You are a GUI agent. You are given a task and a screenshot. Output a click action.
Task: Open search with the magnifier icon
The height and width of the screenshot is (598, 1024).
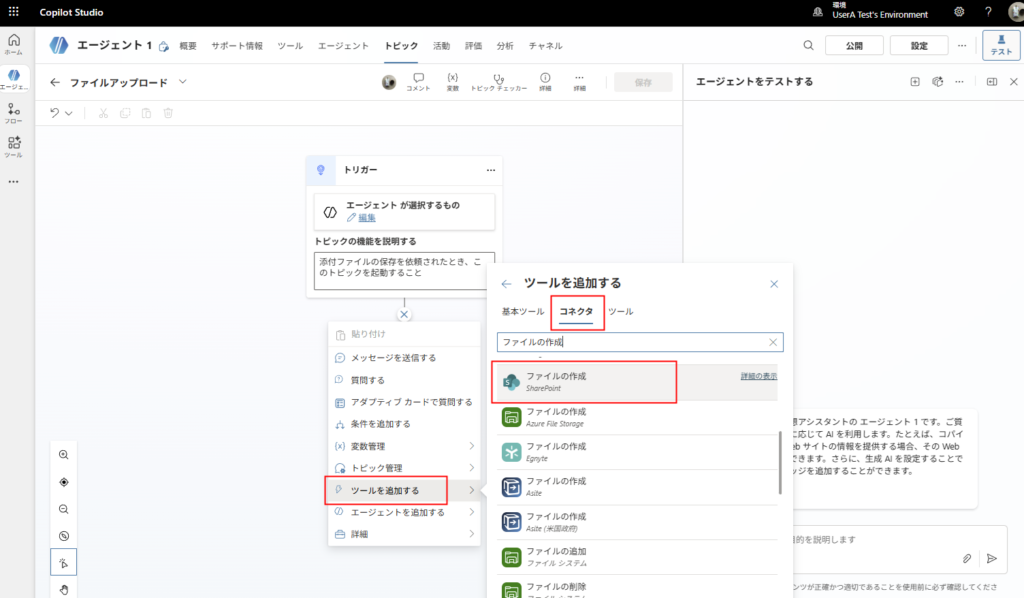point(808,45)
